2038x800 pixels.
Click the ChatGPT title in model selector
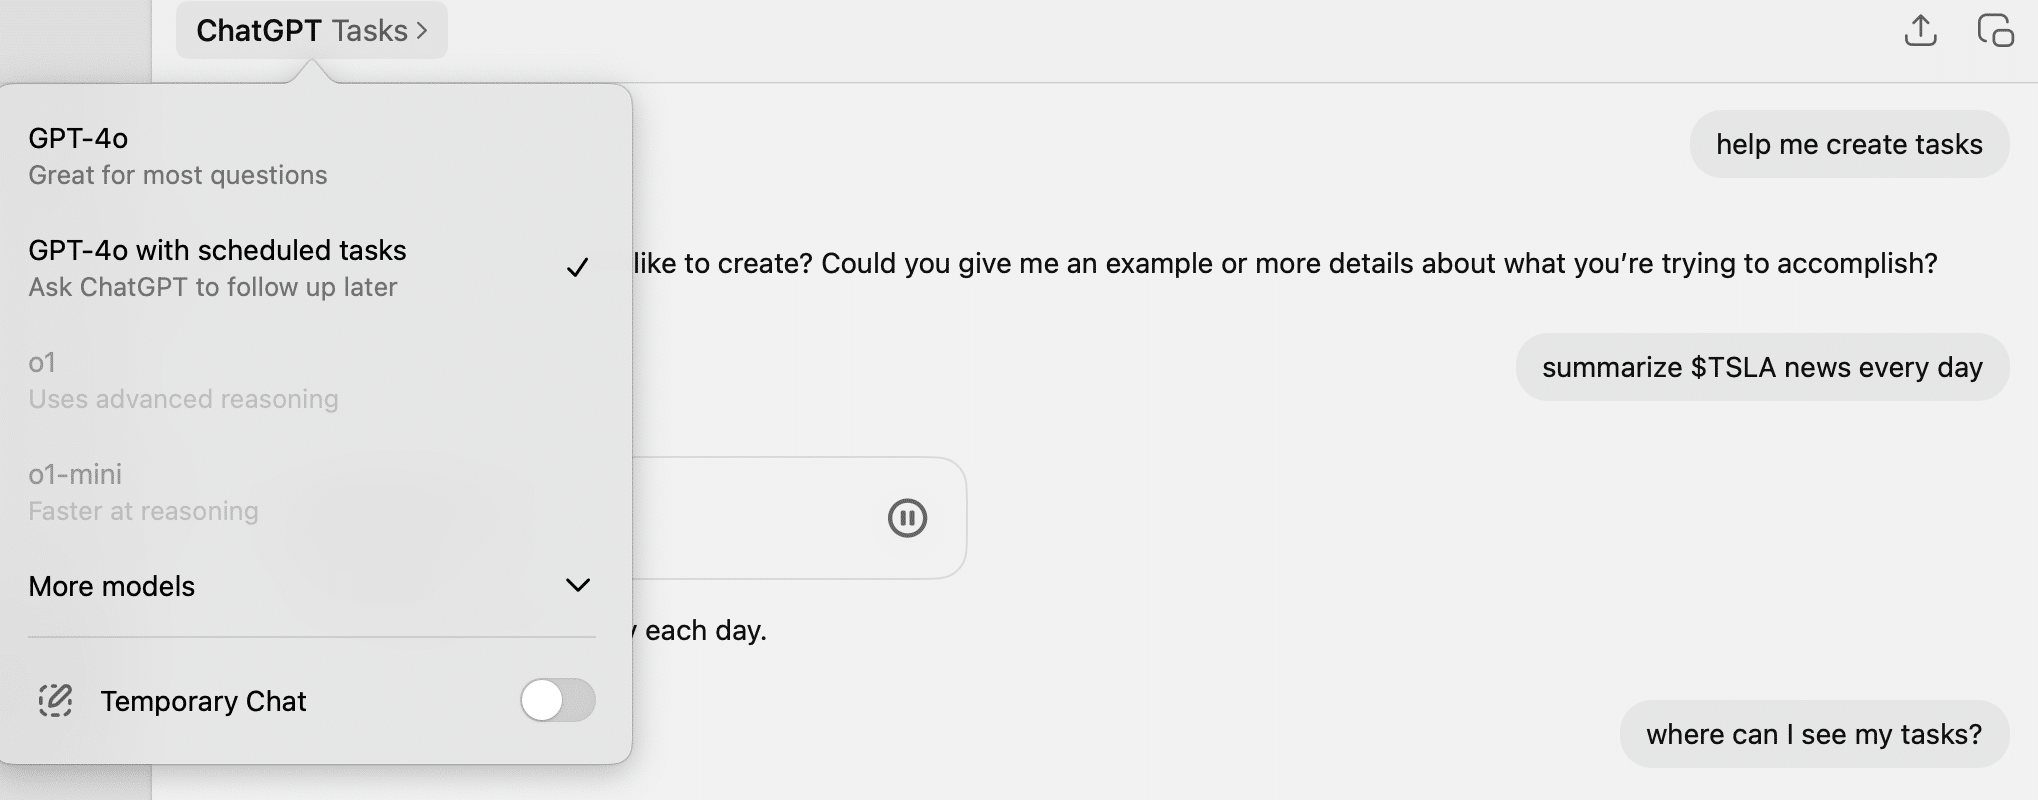point(258,31)
